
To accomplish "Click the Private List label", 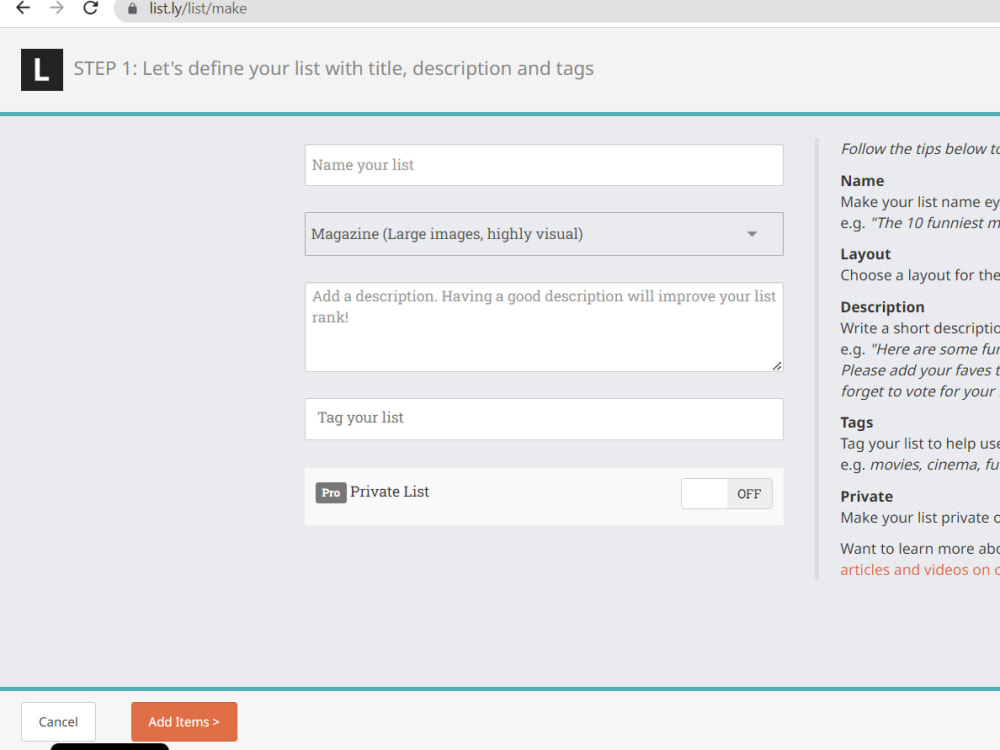I will click(390, 492).
